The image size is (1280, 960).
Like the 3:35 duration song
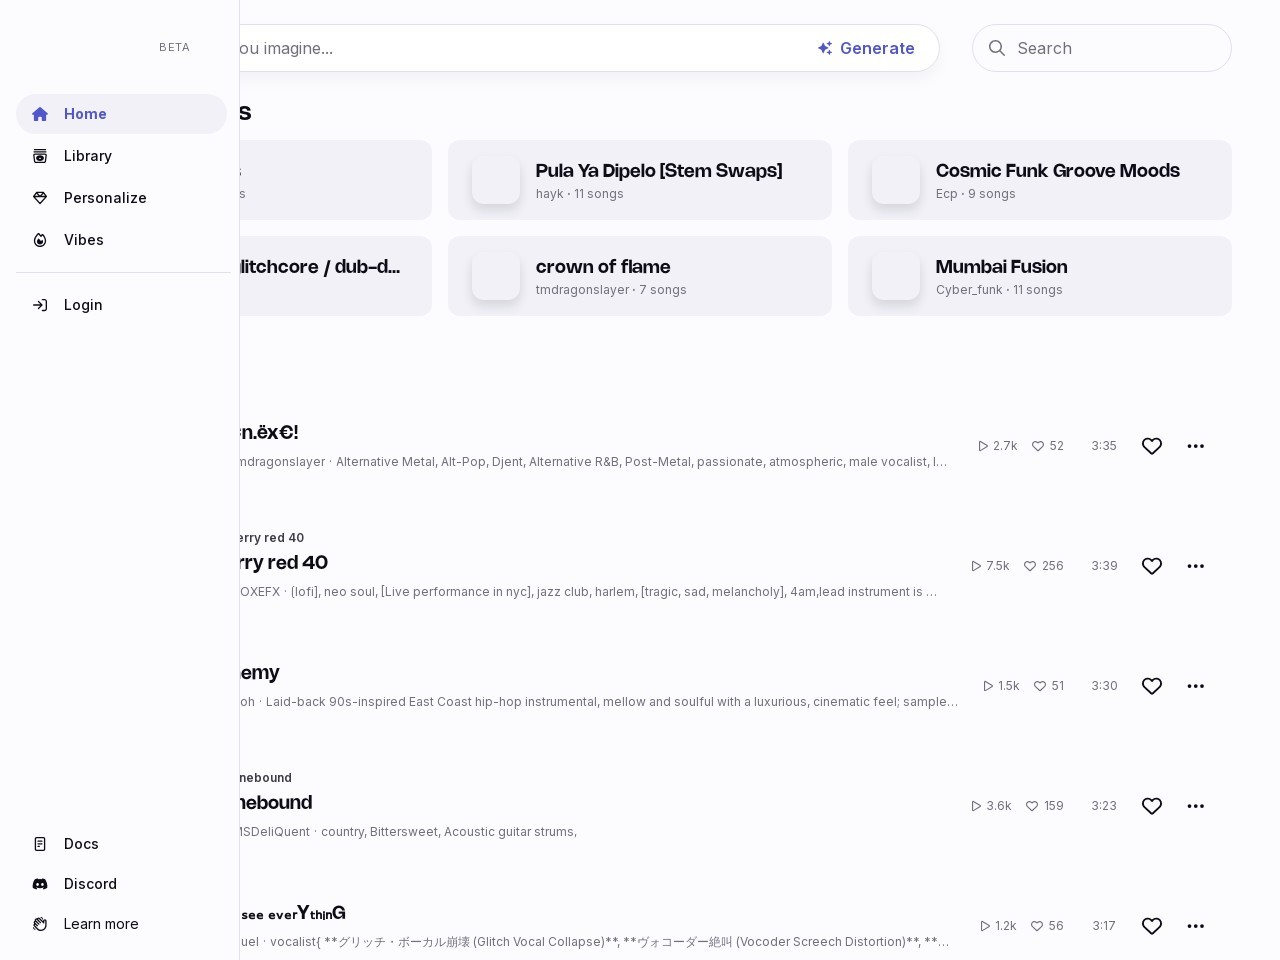tap(1152, 446)
